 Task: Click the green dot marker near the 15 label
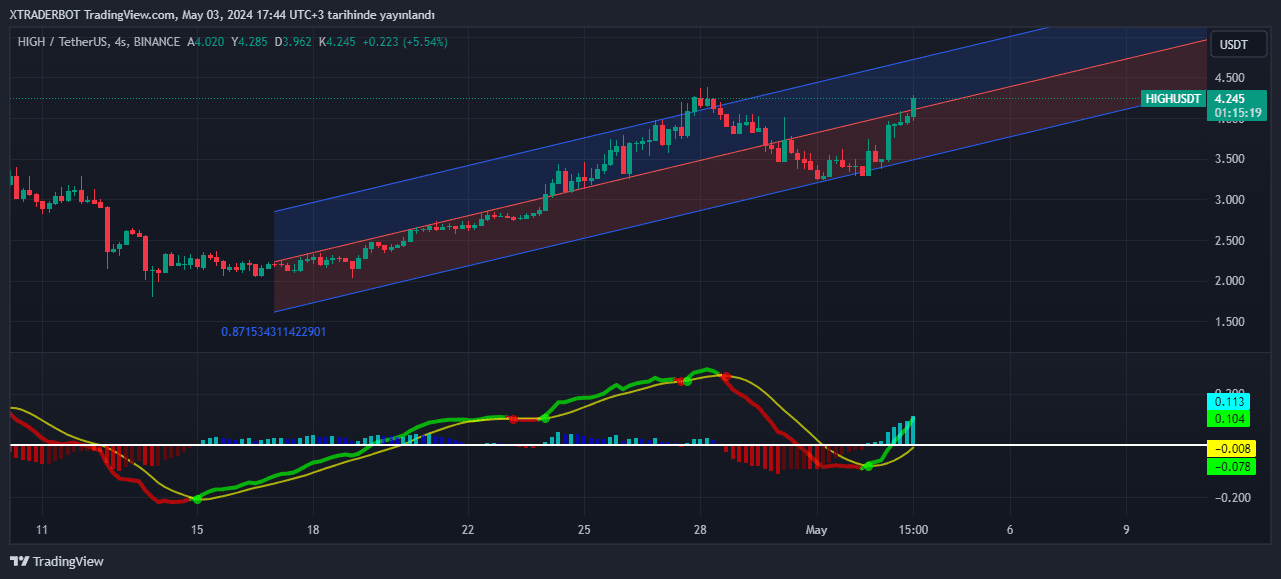[196, 499]
